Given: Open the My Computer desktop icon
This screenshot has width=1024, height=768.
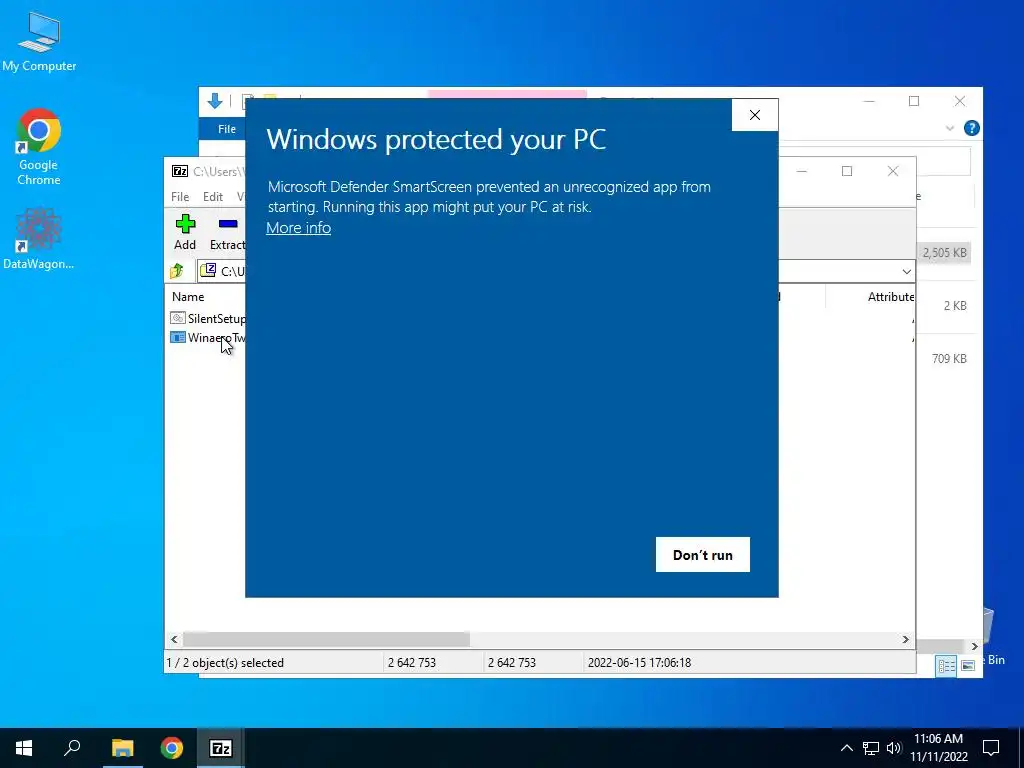Looking at the screenshot, I should tap(39, 41).
